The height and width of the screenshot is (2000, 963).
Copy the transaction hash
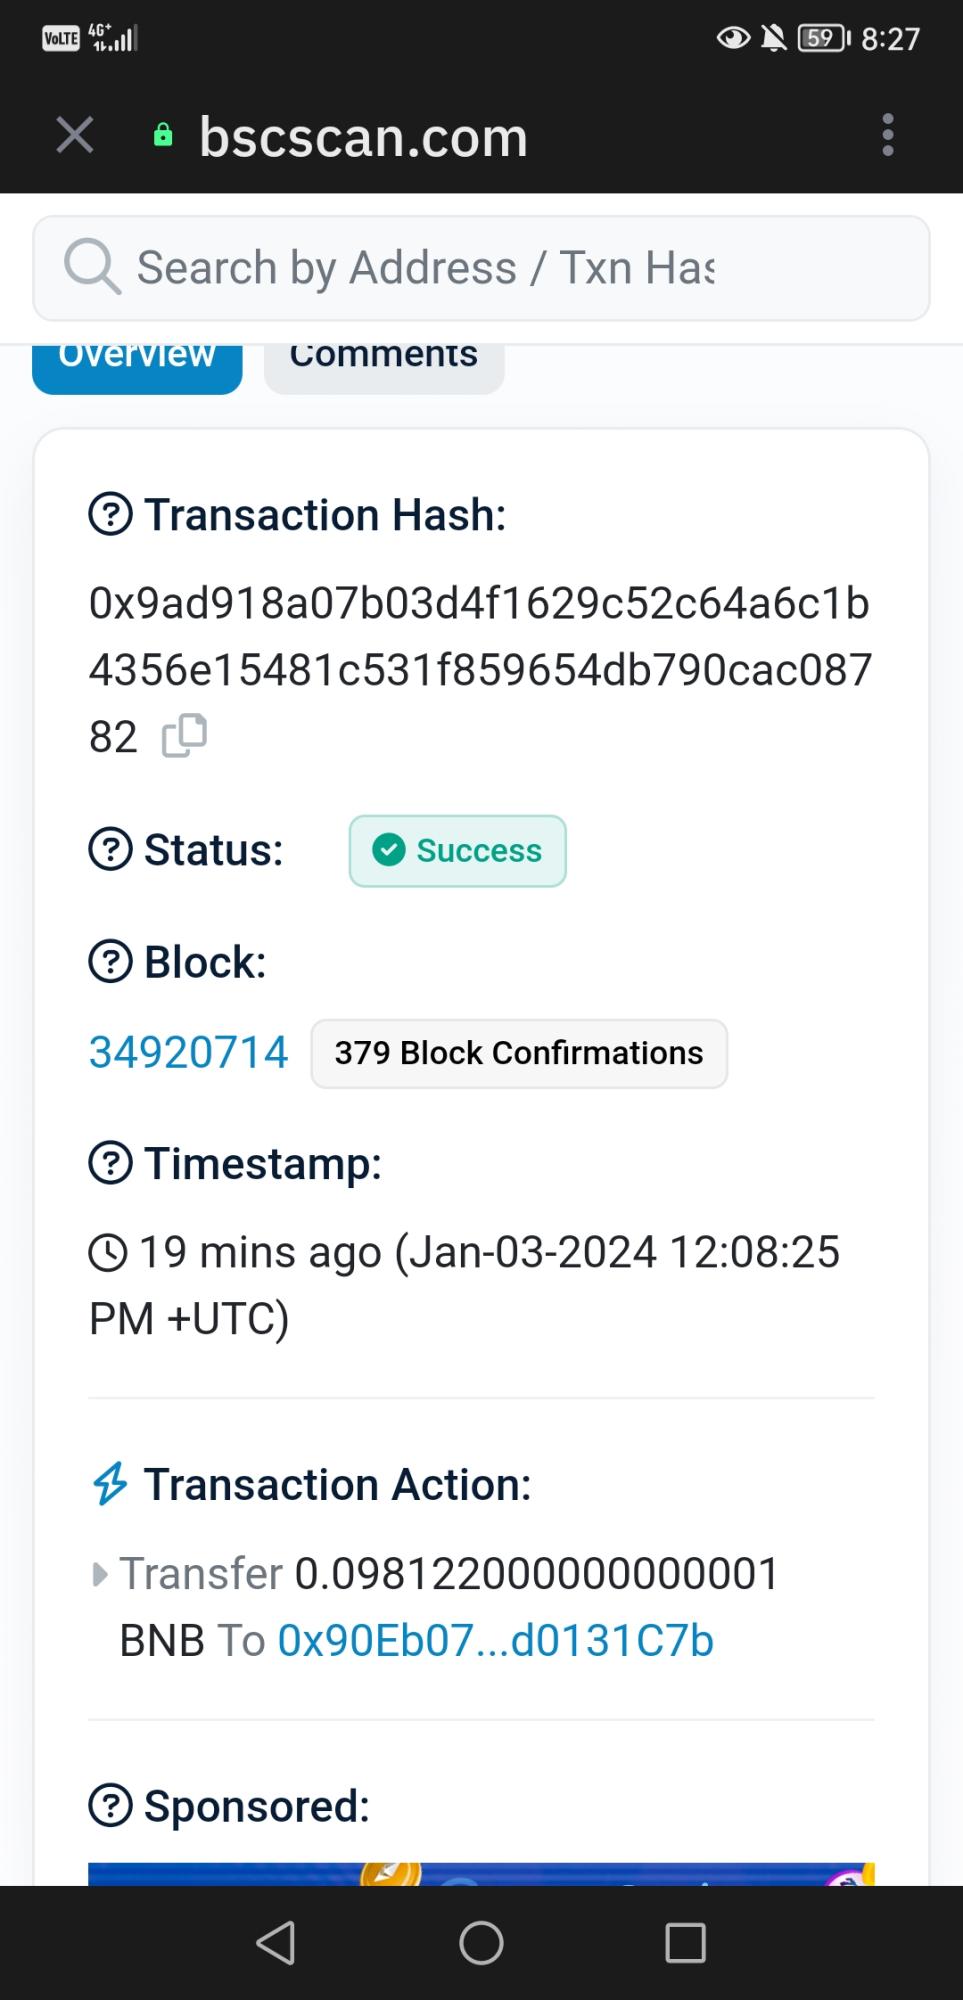pos(185,735)
